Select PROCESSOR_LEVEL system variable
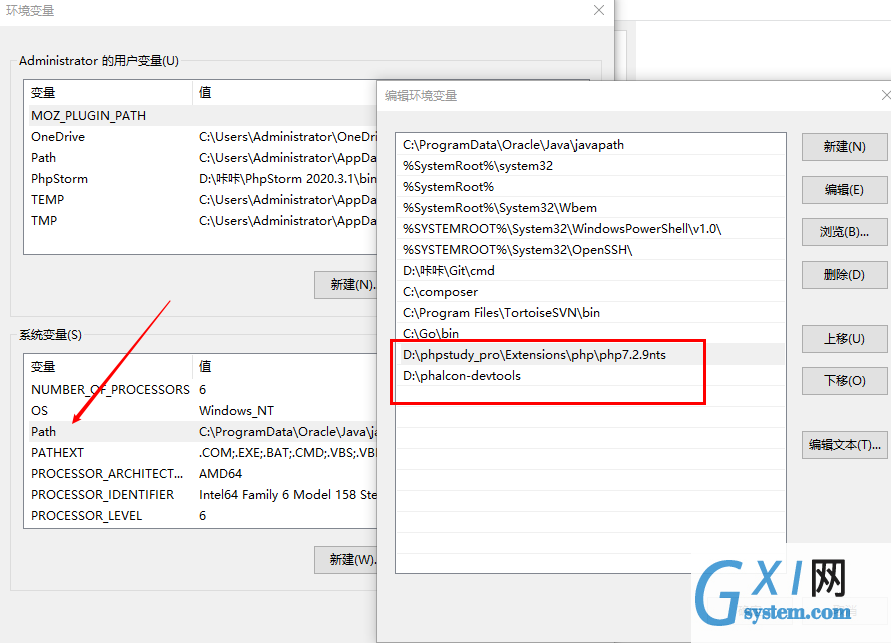 coord(202,516)
